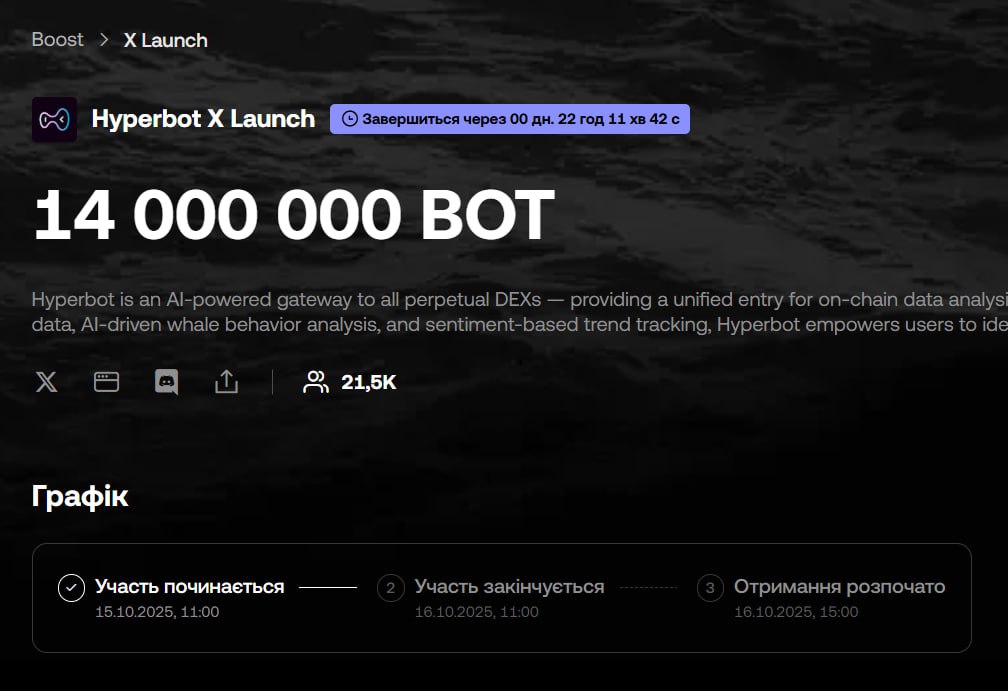Go back to Boost via breadcrumb
The image size is (1008, 691).
[58, 40]
